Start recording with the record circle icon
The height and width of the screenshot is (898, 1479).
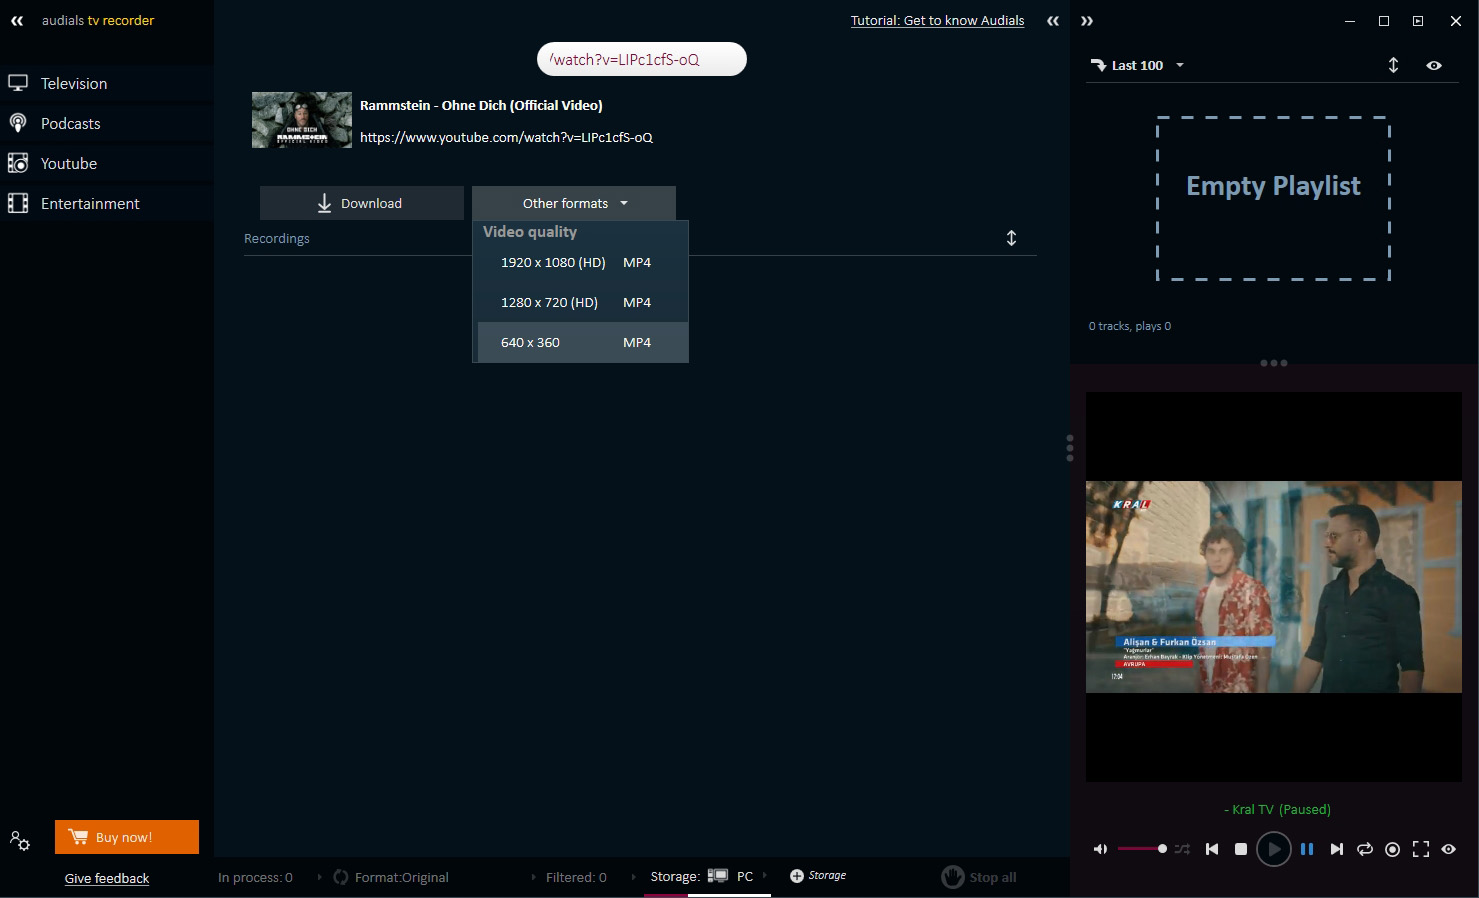click(x=1392, y=849)
